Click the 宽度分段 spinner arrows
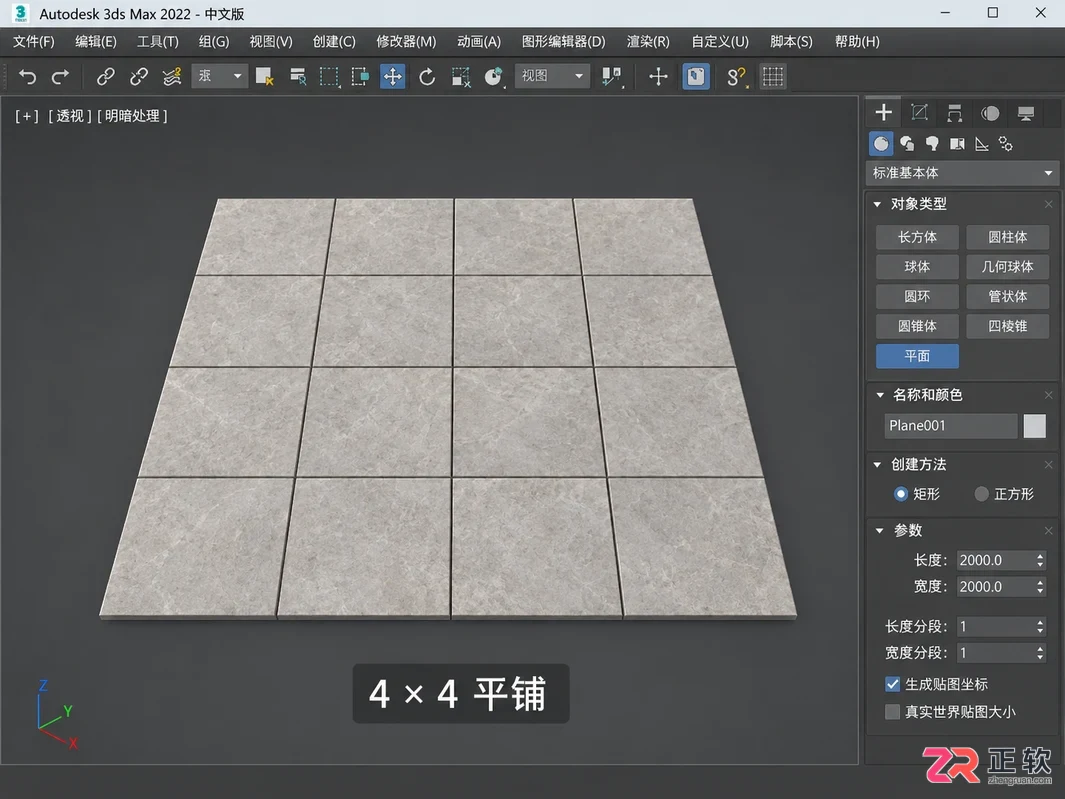The image size is (1065, 799). pyautogui.click(x=1040, y=653)
